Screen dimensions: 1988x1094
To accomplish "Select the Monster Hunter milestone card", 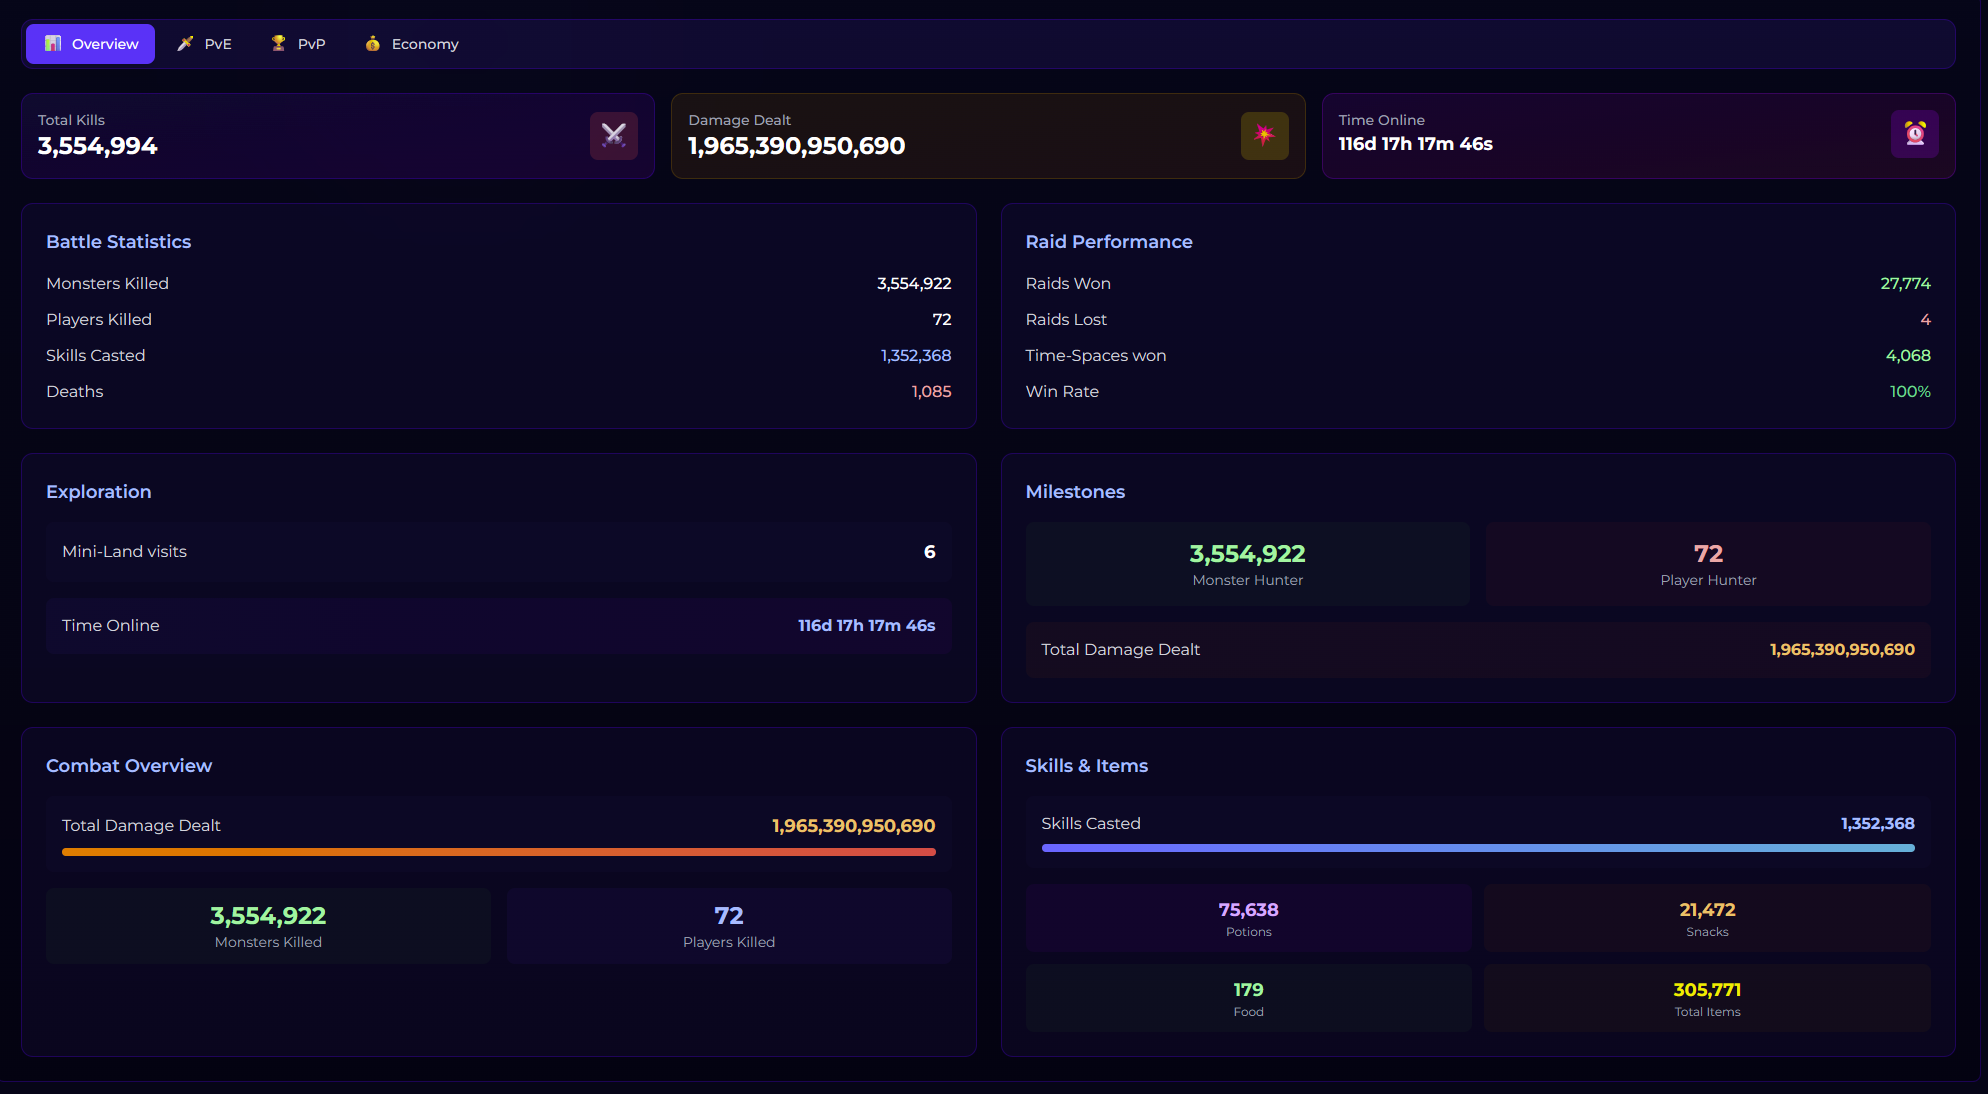I will [1247, 564].
